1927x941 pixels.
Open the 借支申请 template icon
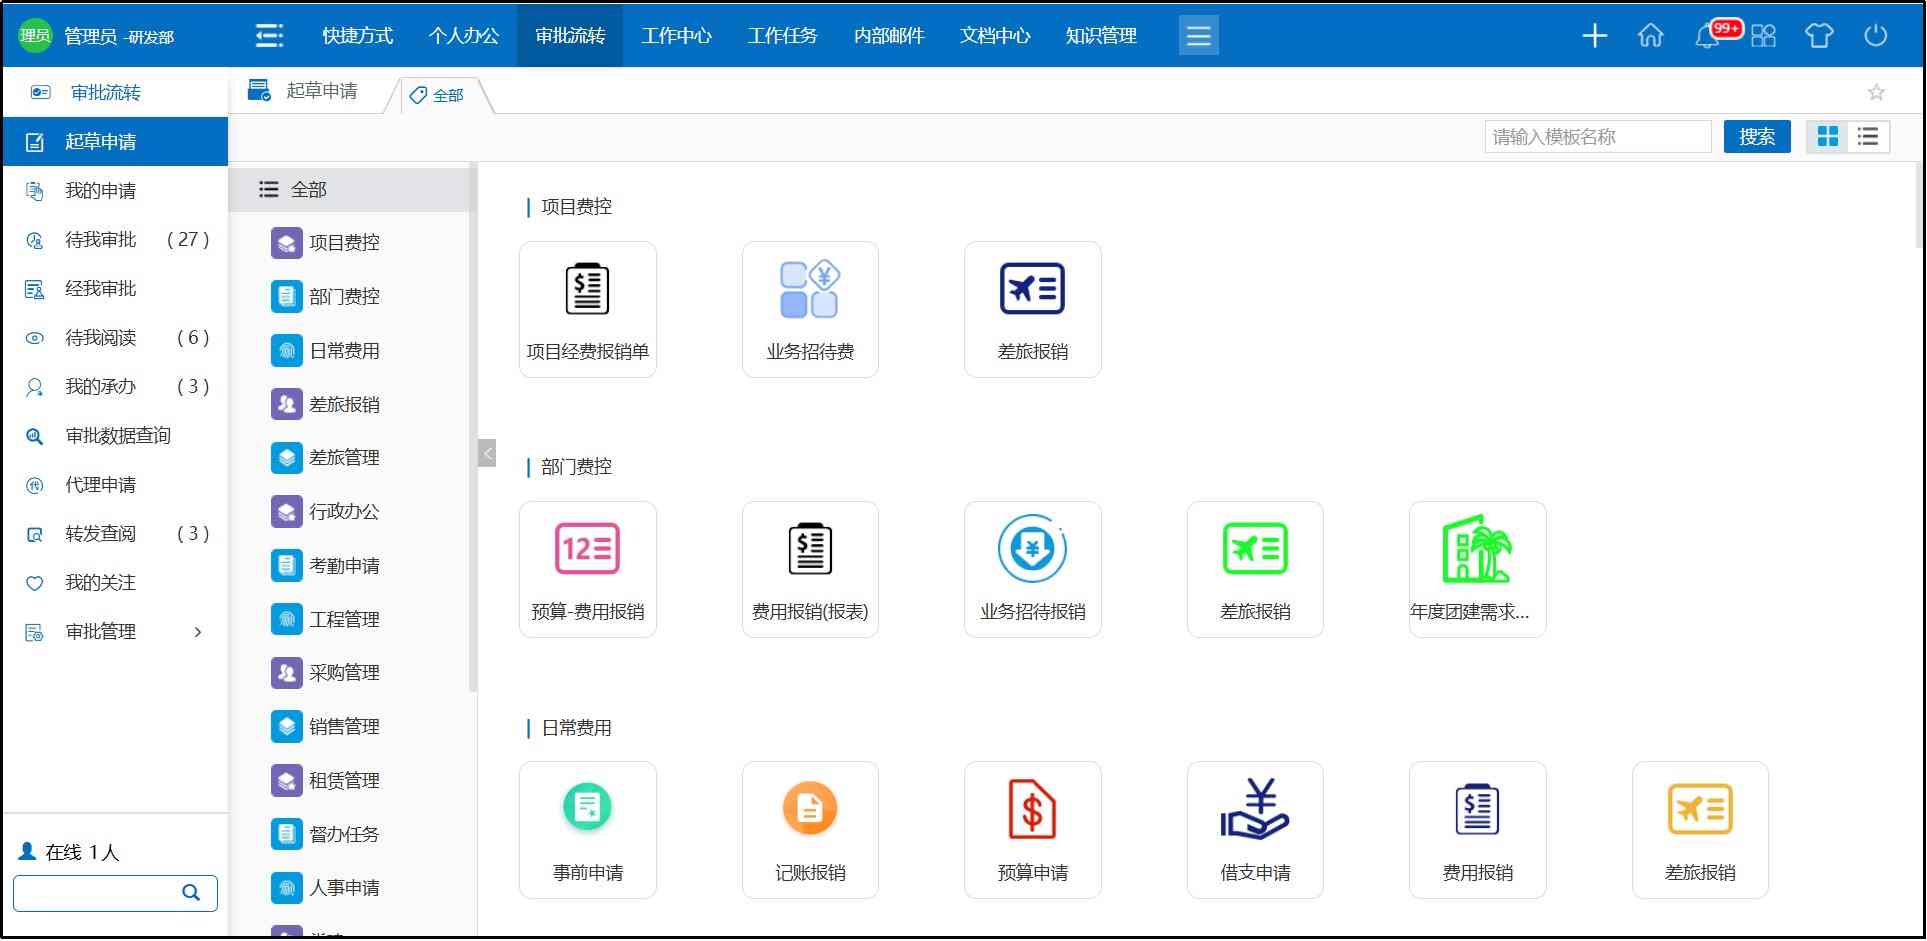pos(1254,829)
